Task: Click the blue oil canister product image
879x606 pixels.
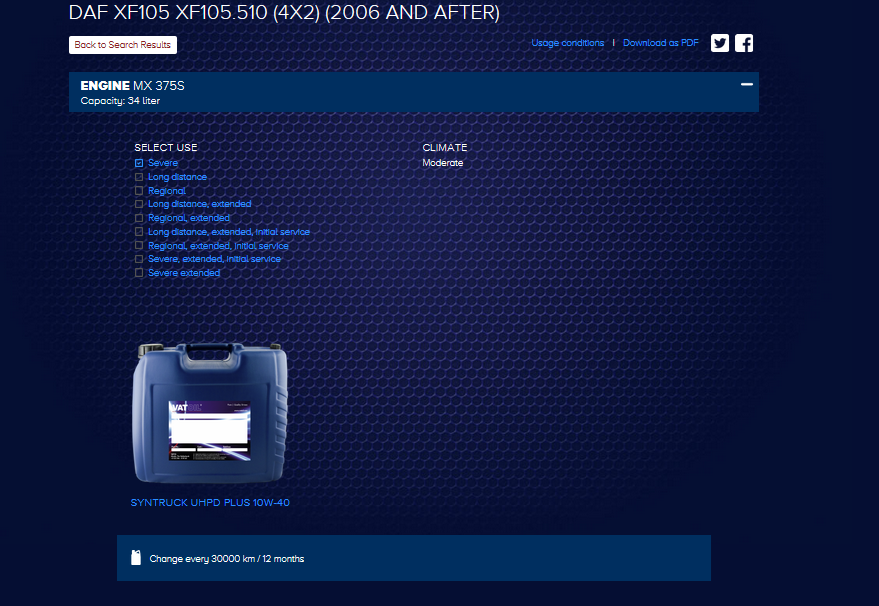Action: tap(210, 412)
